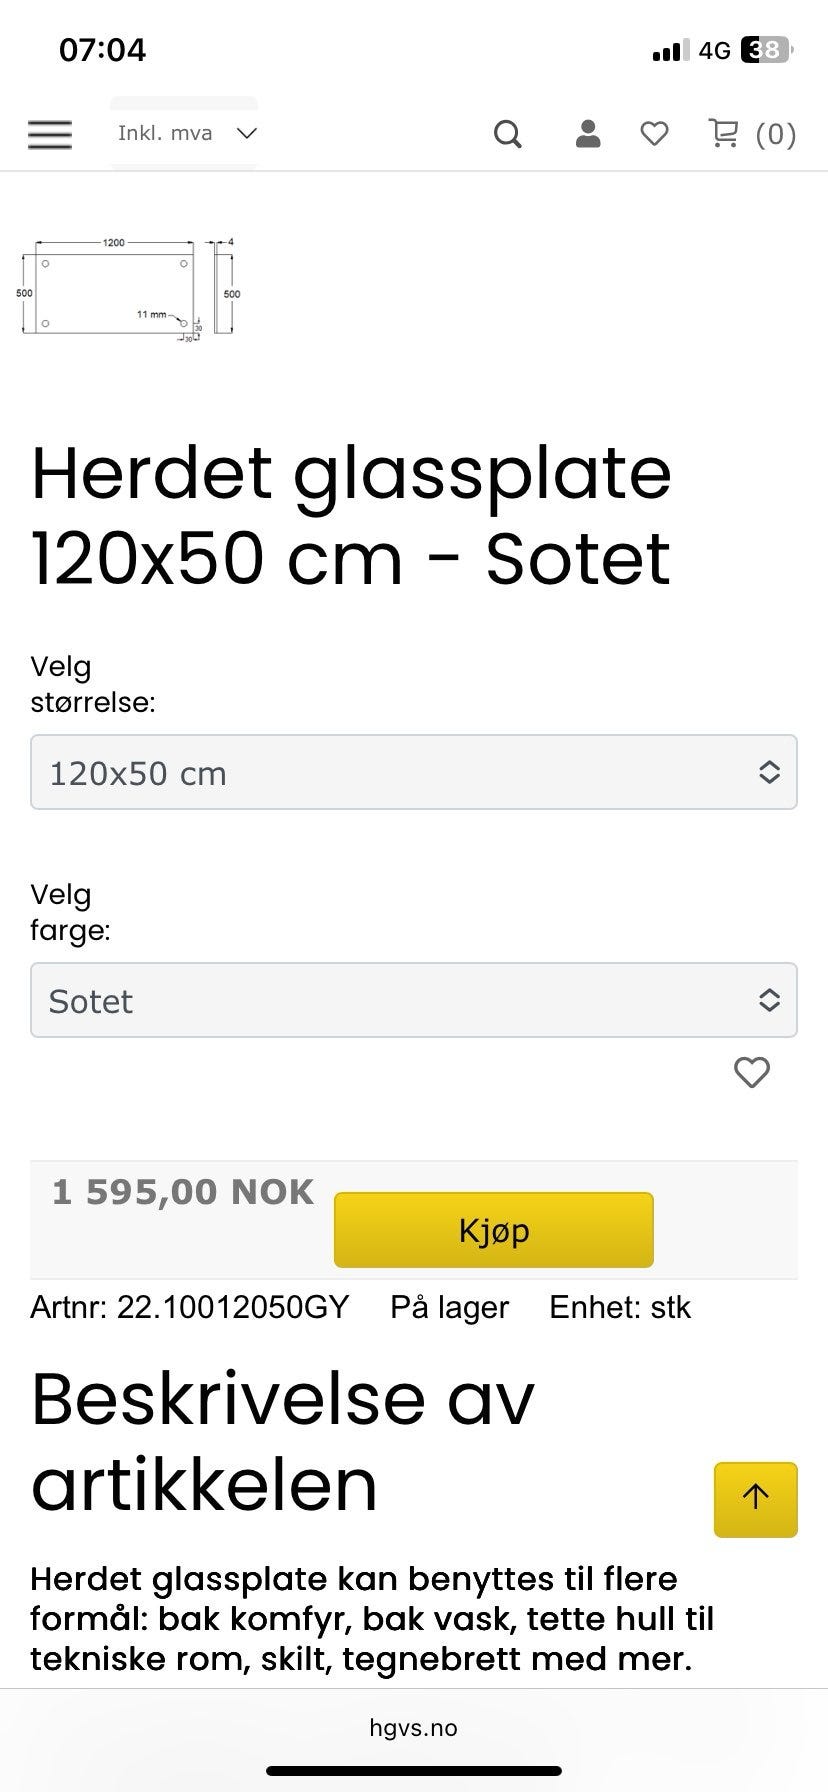828x1792 pixels.
Task: Open the glass plate dimension thumbnail
Action: coord(130,291)
